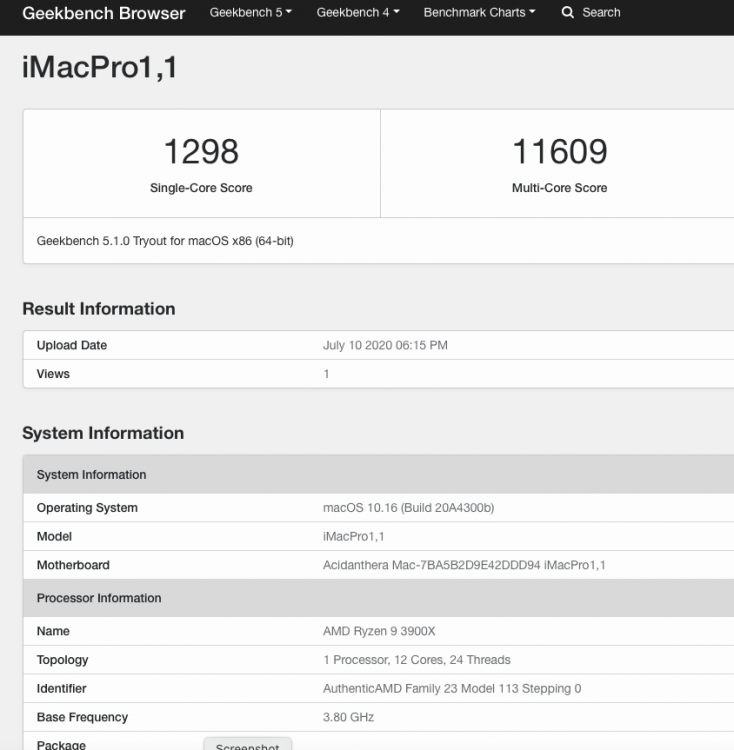Expand the Geekbench 5 dropdown menu
The width and height of the screenshot is (734, 750).
coord(250,12)
